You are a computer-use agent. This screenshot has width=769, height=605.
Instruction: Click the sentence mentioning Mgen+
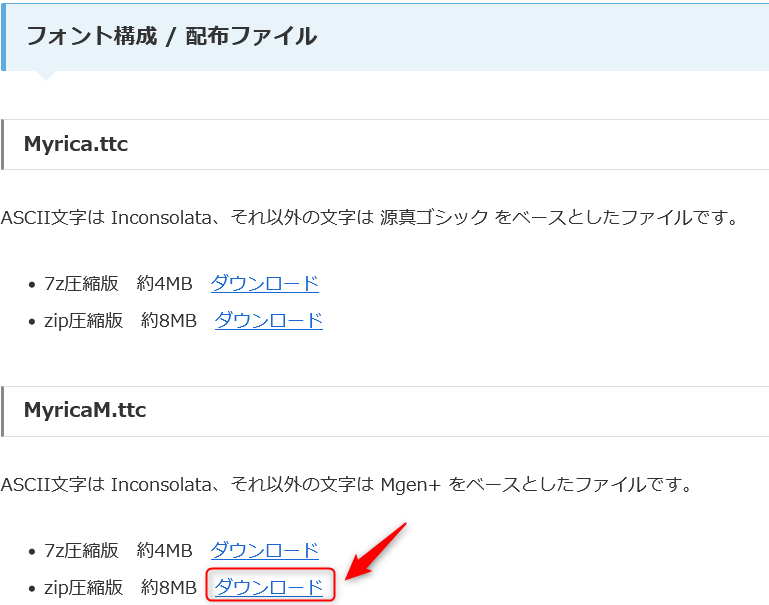click(347, 484)
